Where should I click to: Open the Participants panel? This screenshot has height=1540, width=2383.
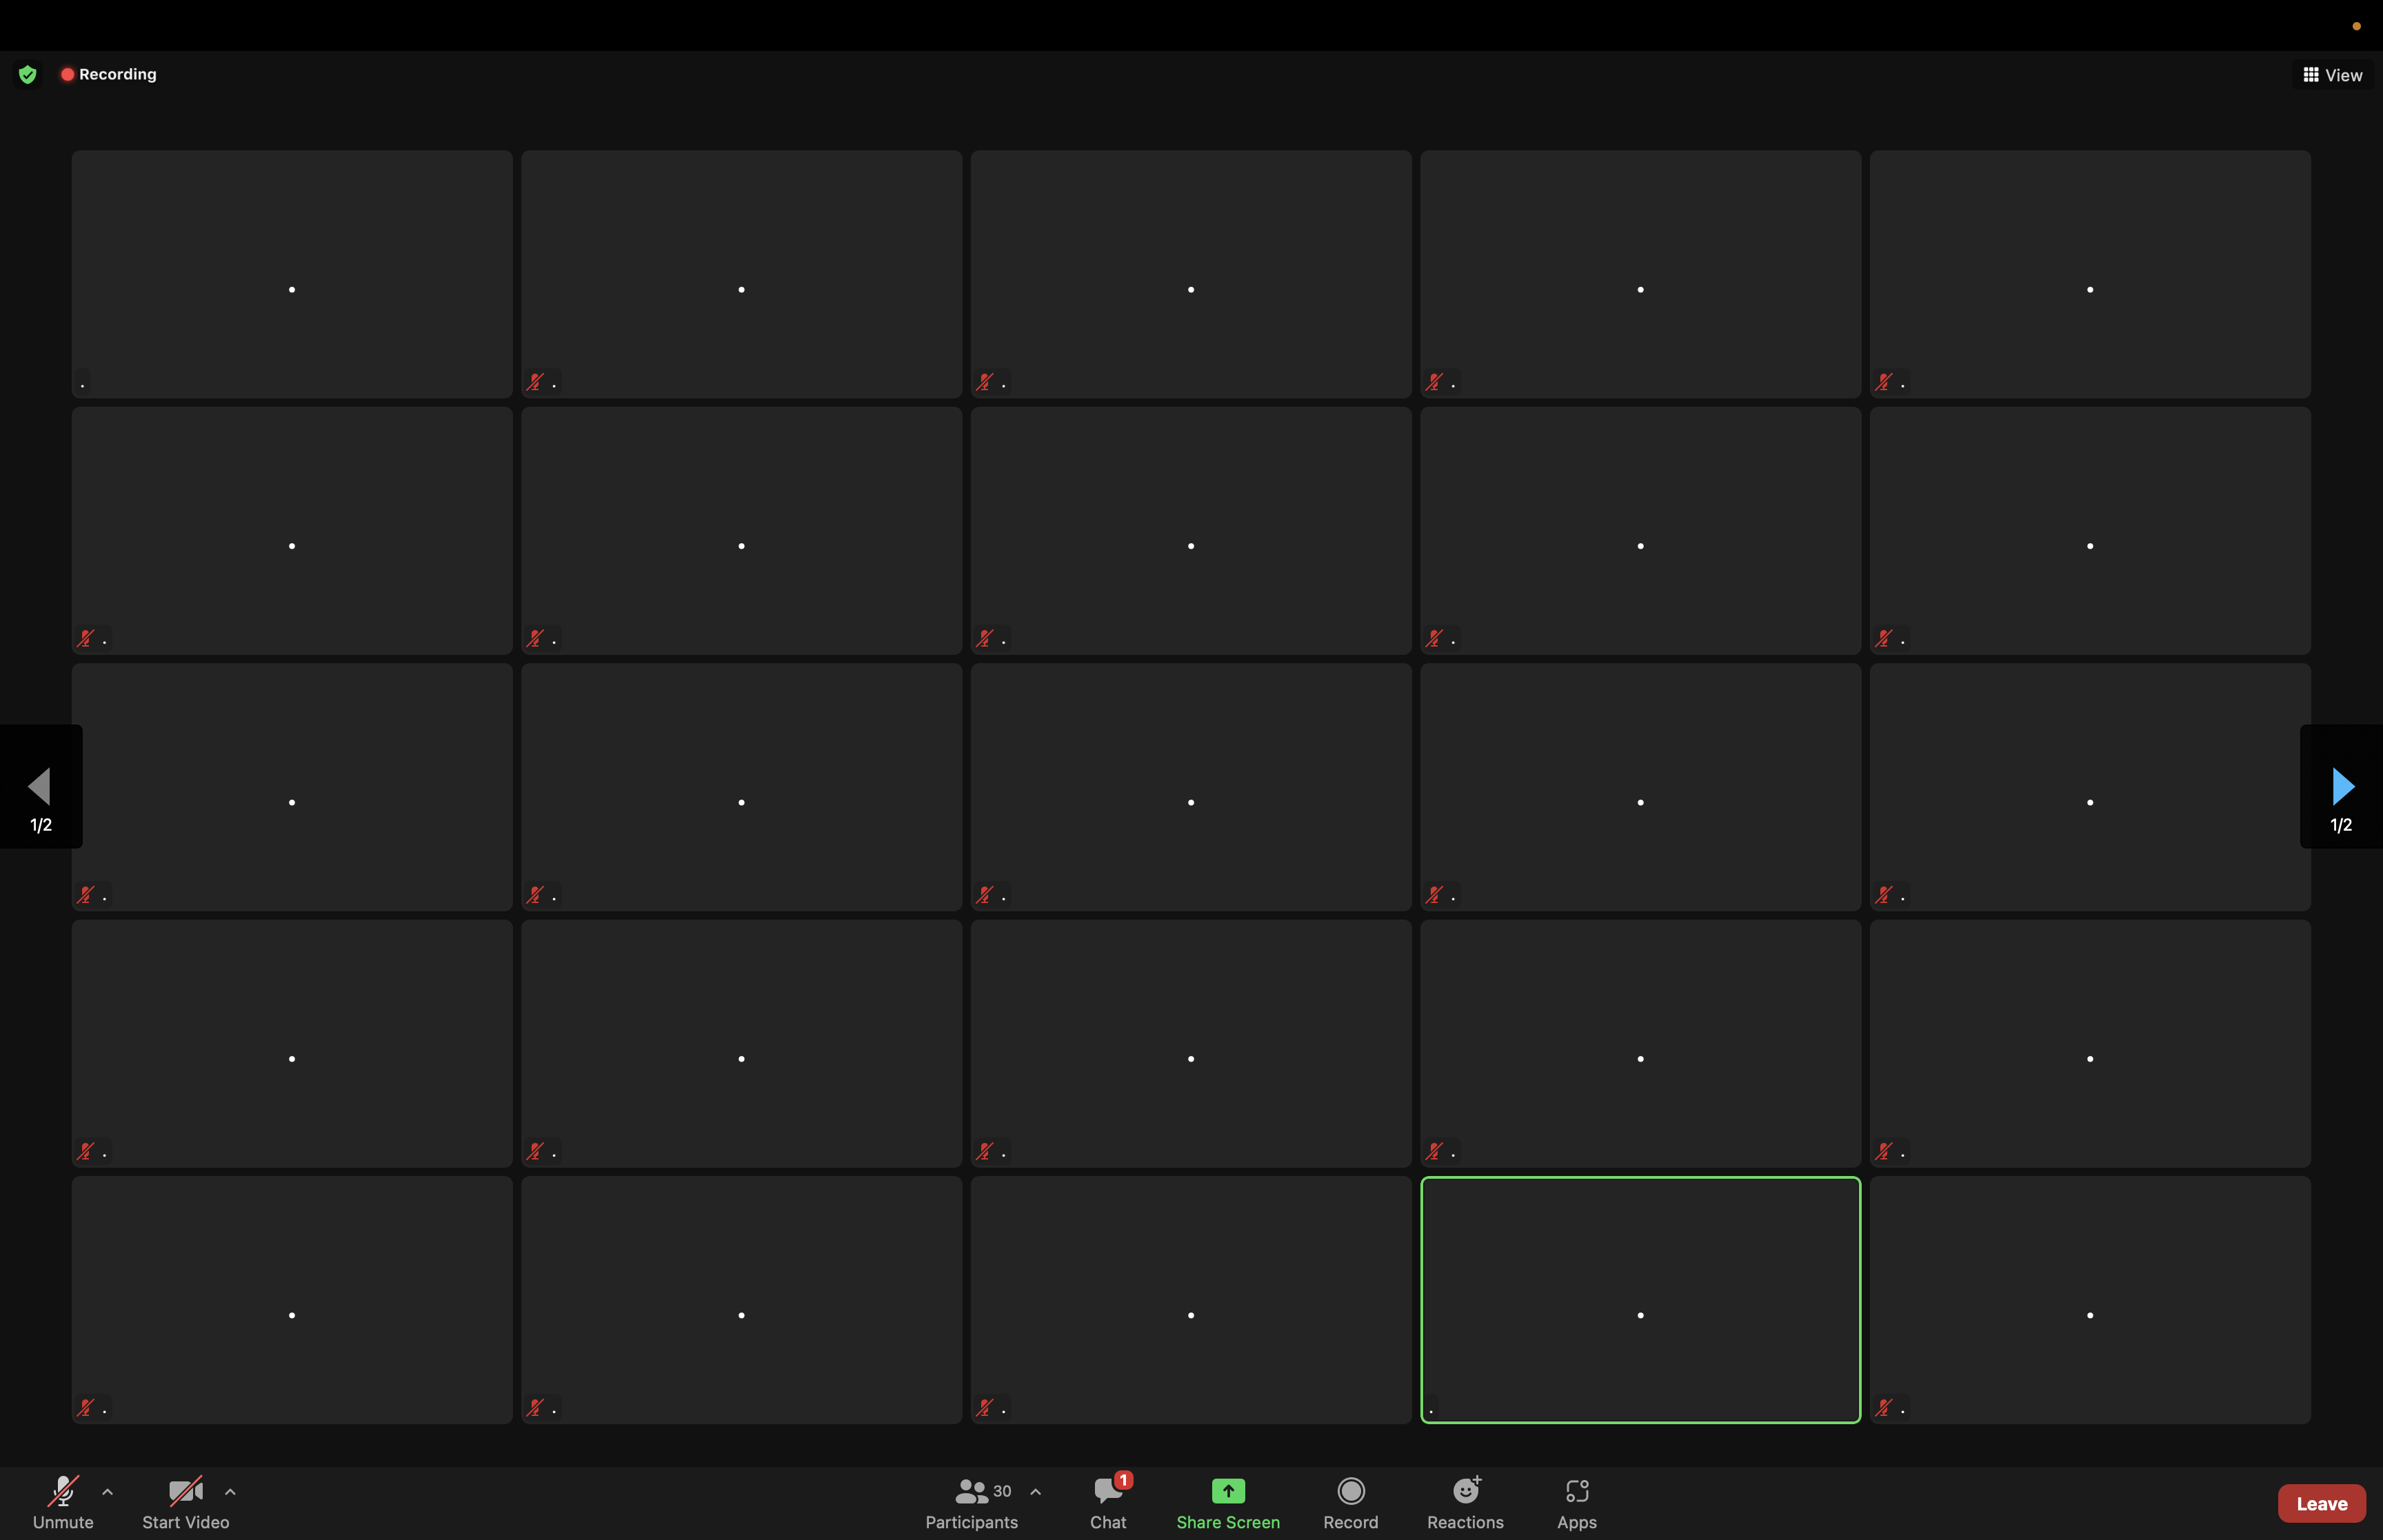click(x=971, y=1502)
